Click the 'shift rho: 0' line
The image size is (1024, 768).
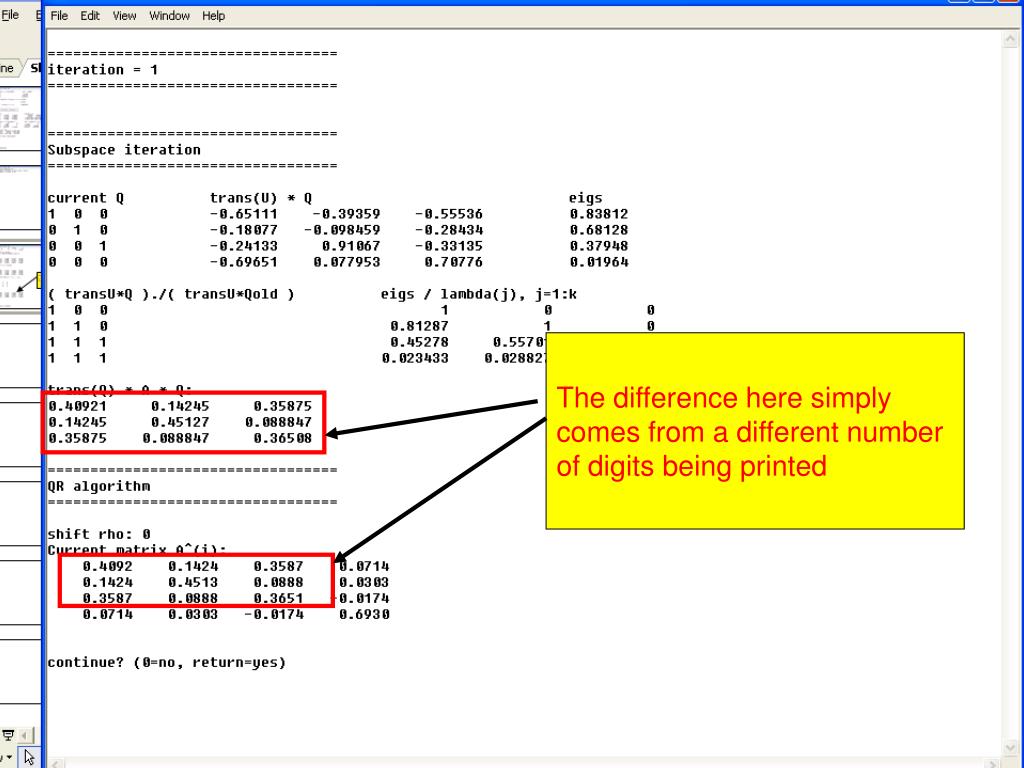99,534
